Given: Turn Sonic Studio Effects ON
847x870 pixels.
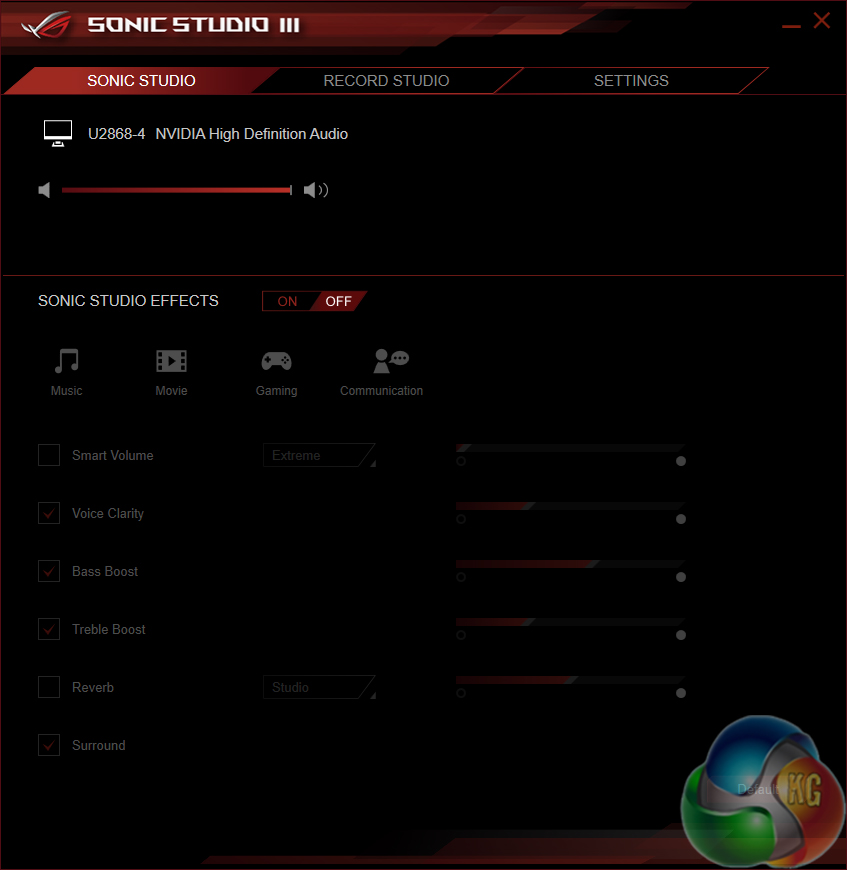Looking at the screenshot, I should [287, 301].
